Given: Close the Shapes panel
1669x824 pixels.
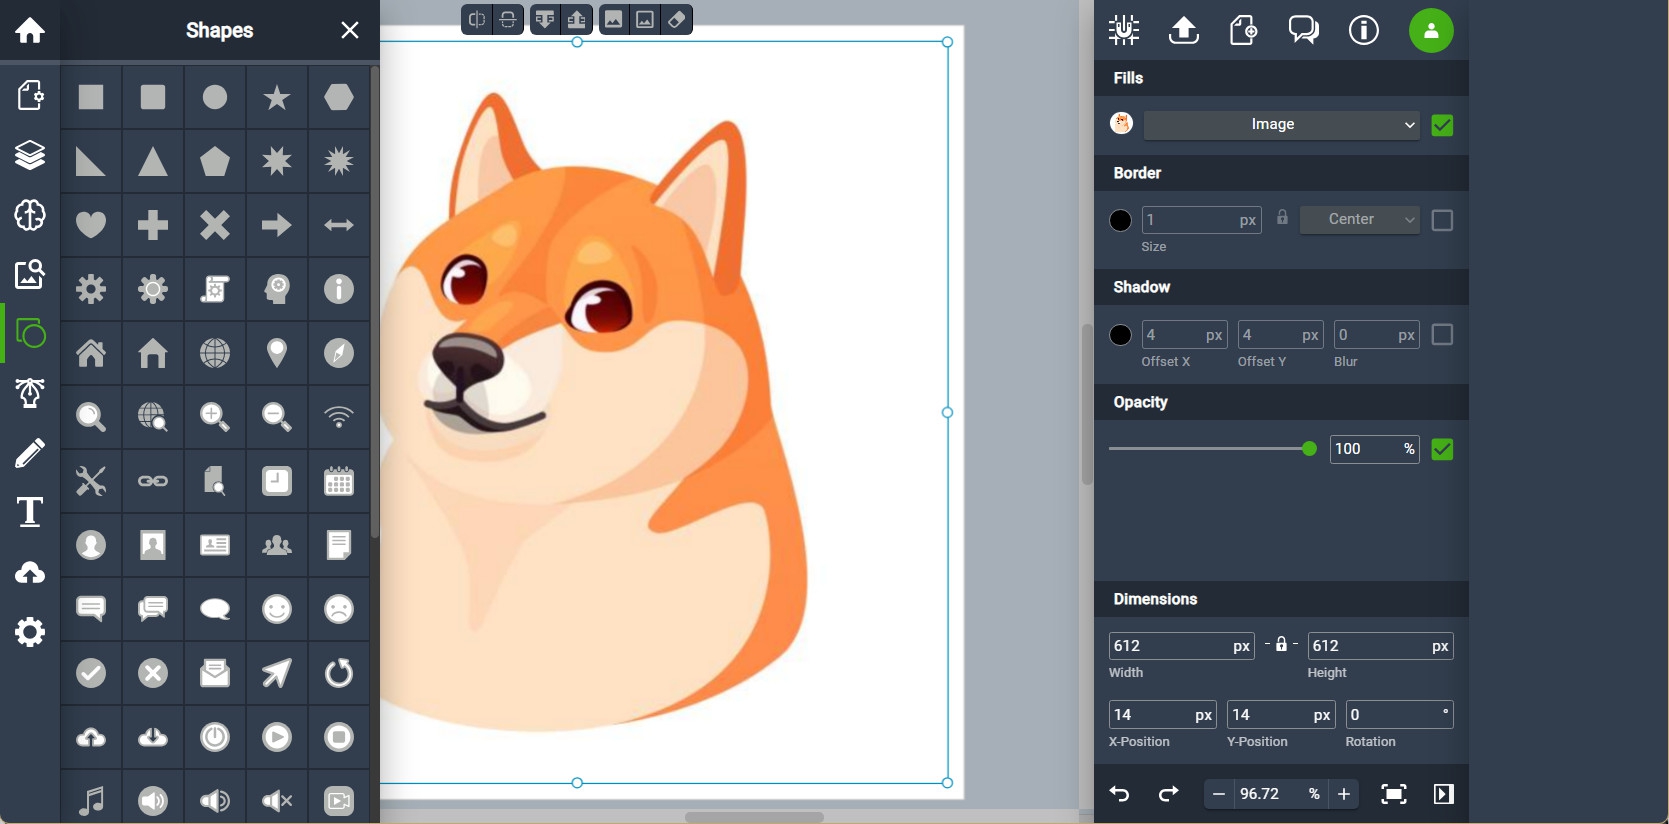Looking at the screenshot, I should pyautogui.click(x=349, y=31).
